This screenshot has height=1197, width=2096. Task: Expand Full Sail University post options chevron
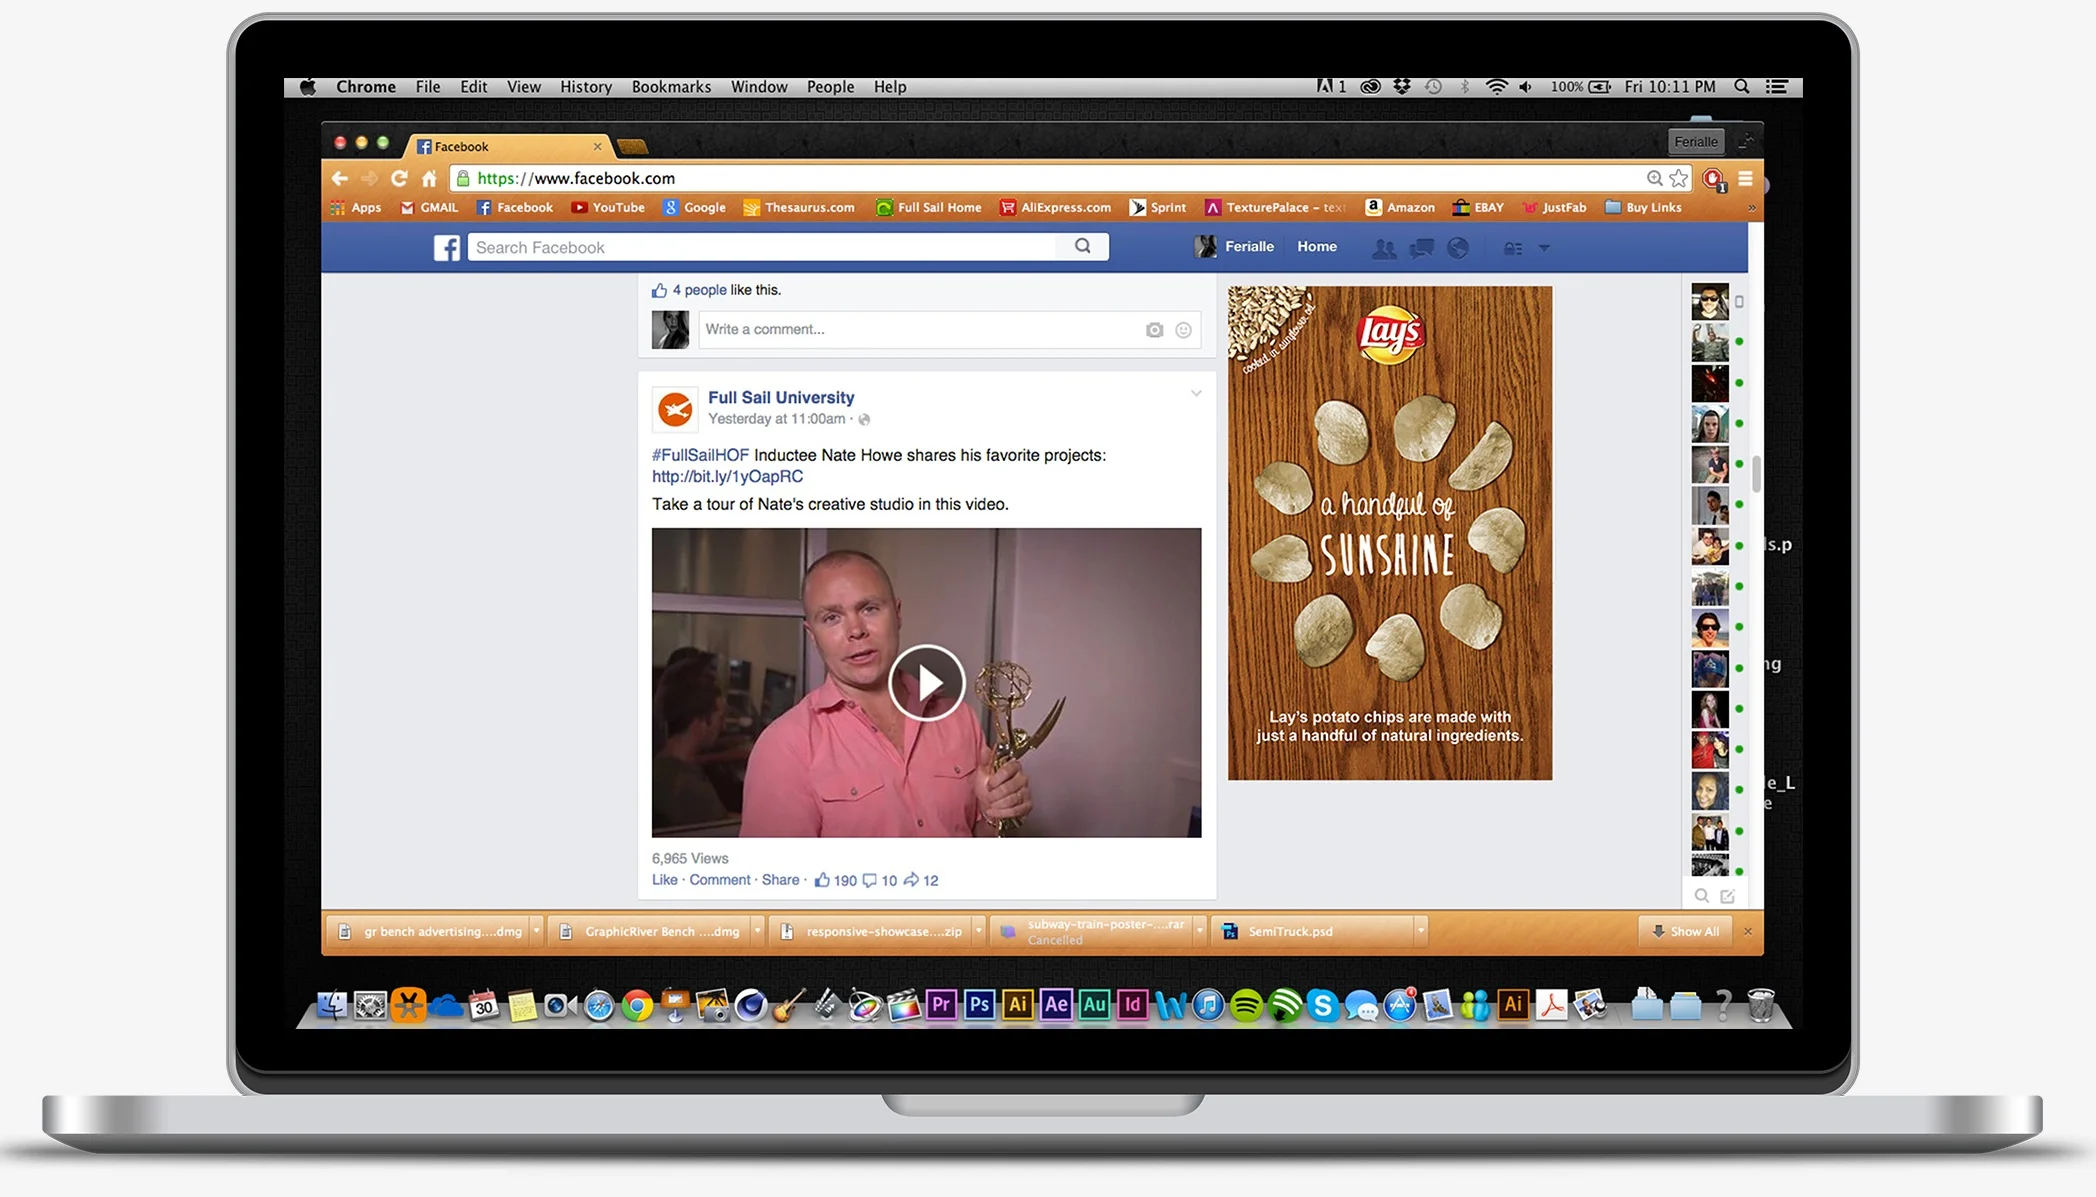[1196, 394]
